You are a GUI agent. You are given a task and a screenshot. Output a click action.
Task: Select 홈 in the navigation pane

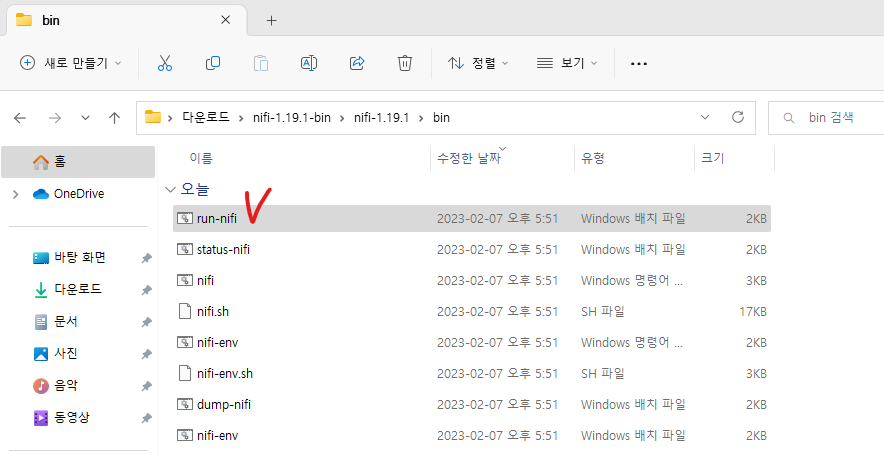(78, 162)
